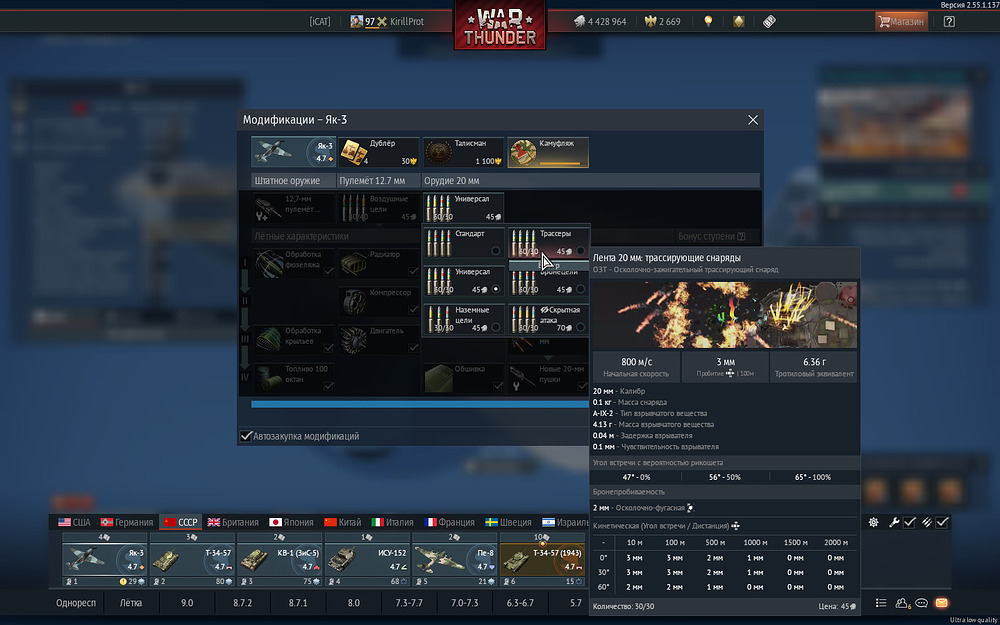Image resolution: width=1000 pixels, height=625 pixels.
Task: Select the Компрессор modification
Action: (379, 302)
